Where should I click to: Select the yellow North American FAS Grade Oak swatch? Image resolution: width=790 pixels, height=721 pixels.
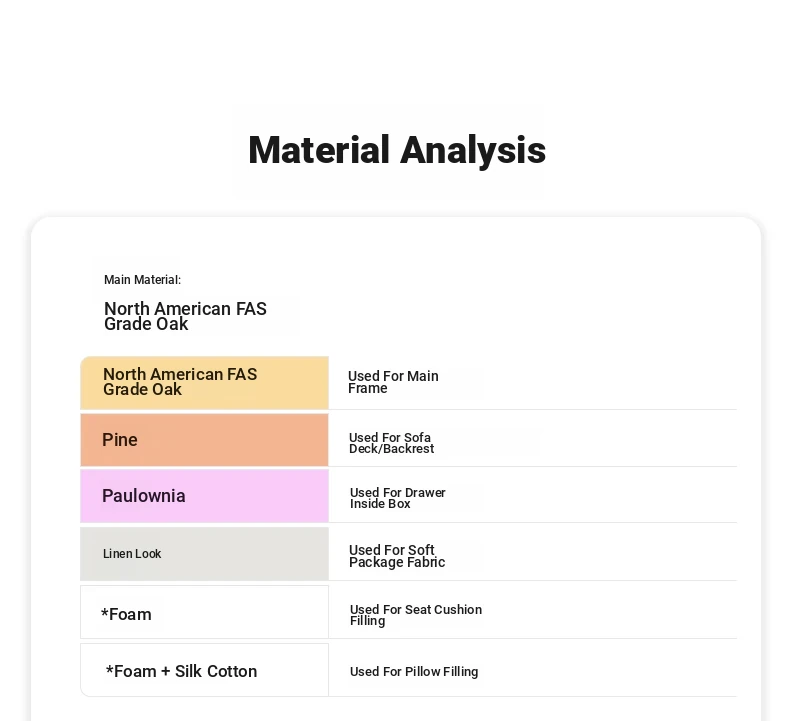tap(205, 382)
